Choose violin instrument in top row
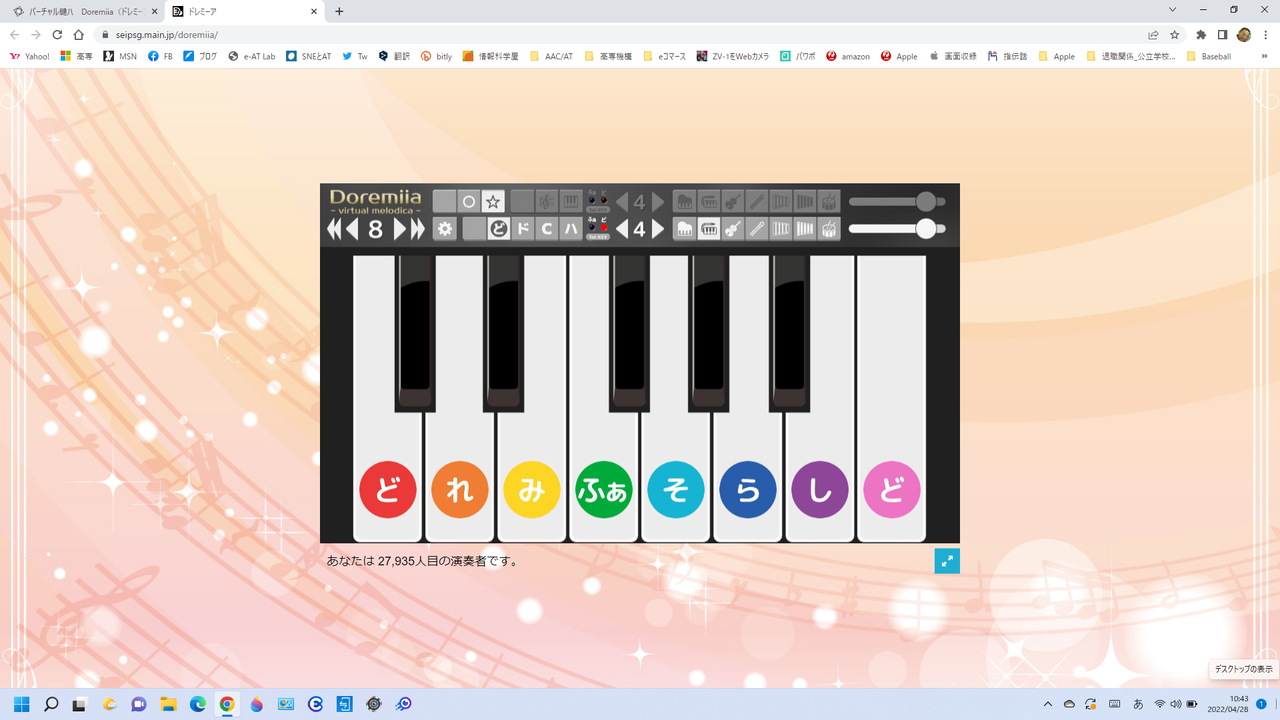 (x=733, y=202)
